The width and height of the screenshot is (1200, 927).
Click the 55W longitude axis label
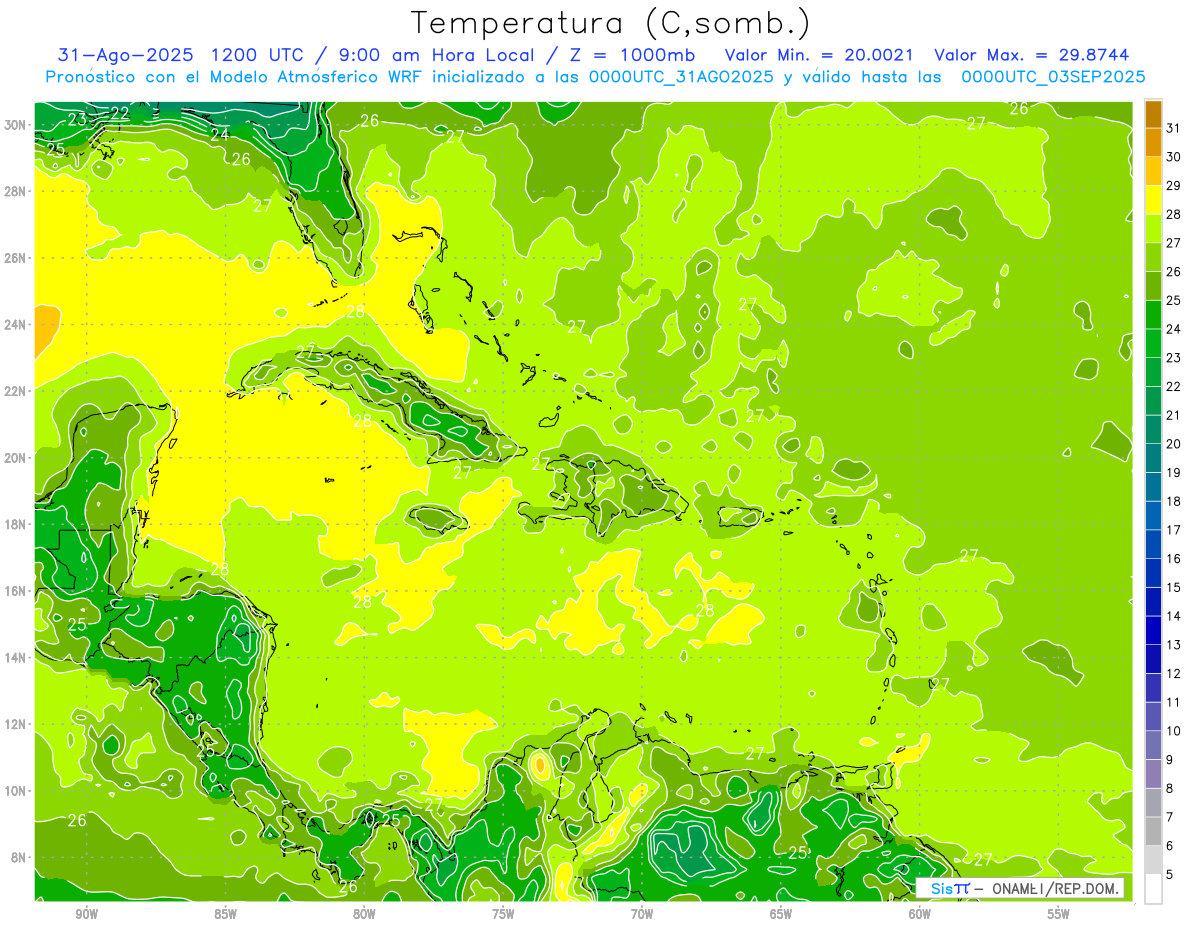click(x=1059, y=915)
